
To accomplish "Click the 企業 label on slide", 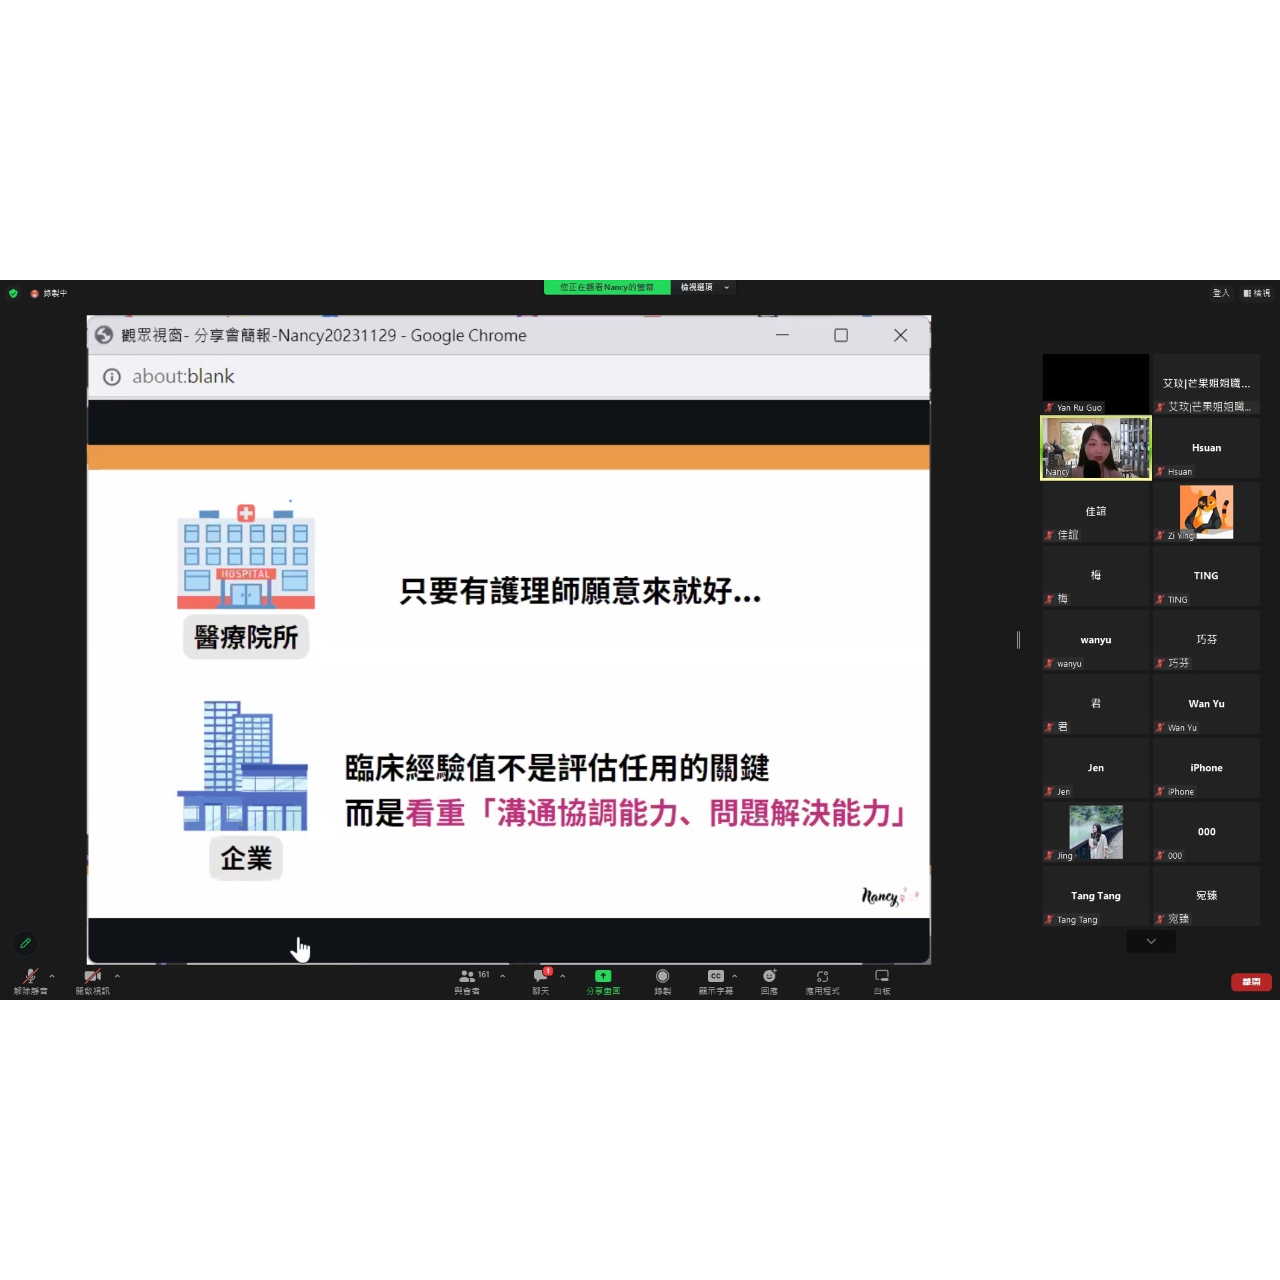I will click(x=246, y=858).
